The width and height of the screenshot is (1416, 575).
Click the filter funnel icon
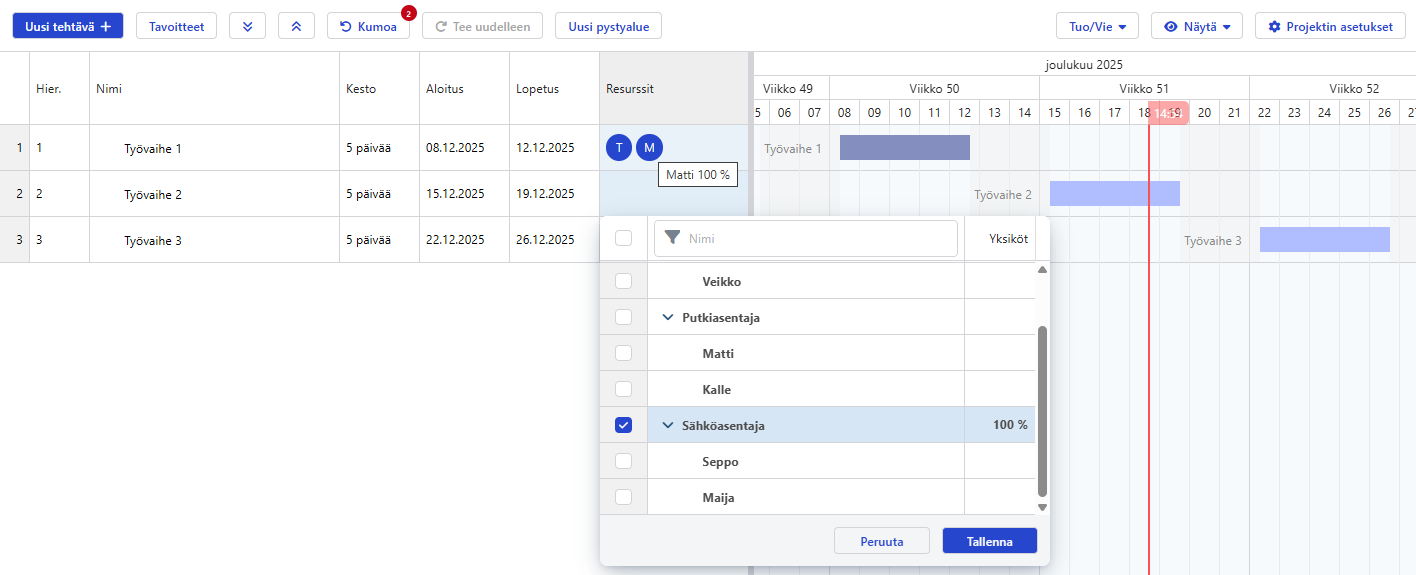click(x=673, y=238)
